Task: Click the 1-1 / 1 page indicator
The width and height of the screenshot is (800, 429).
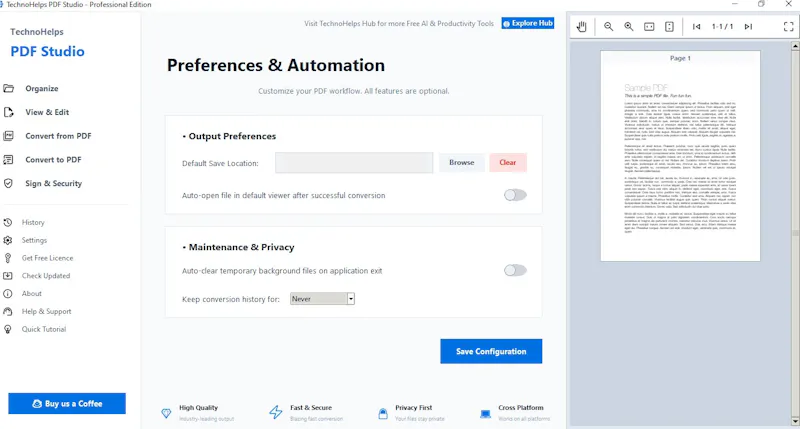Action: coord(722,27)
